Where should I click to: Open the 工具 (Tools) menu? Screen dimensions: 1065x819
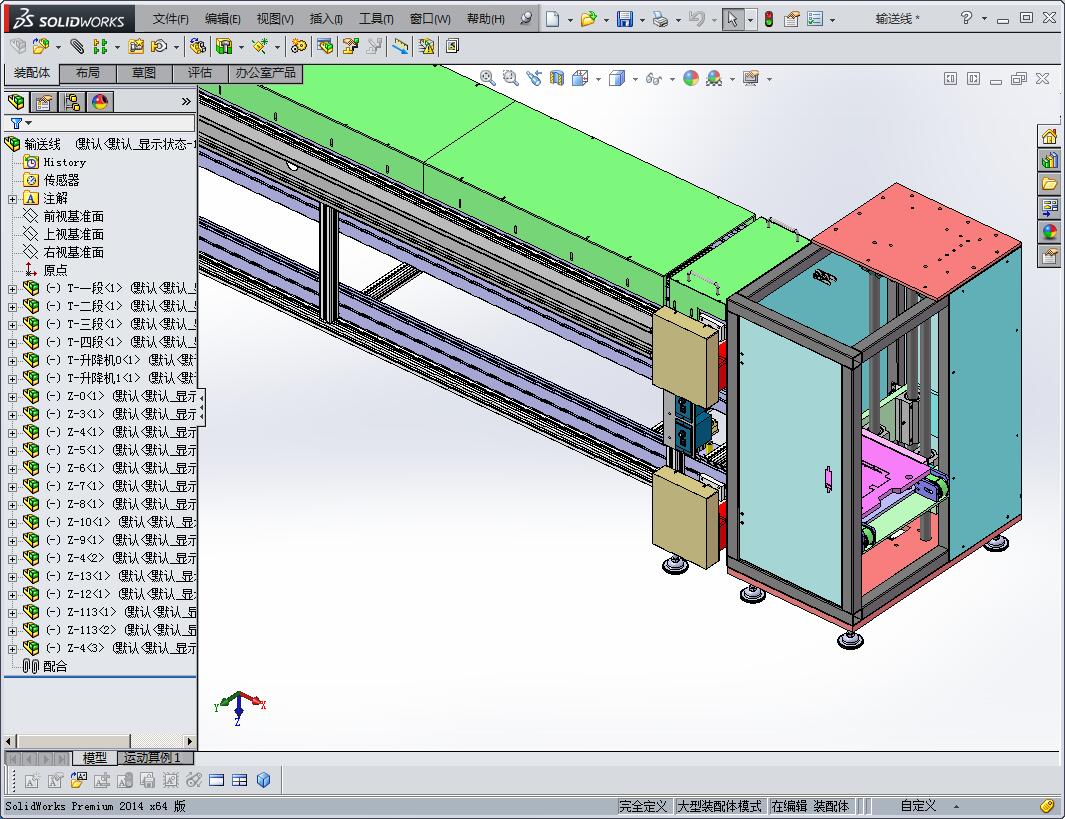(x=376, y=19)
